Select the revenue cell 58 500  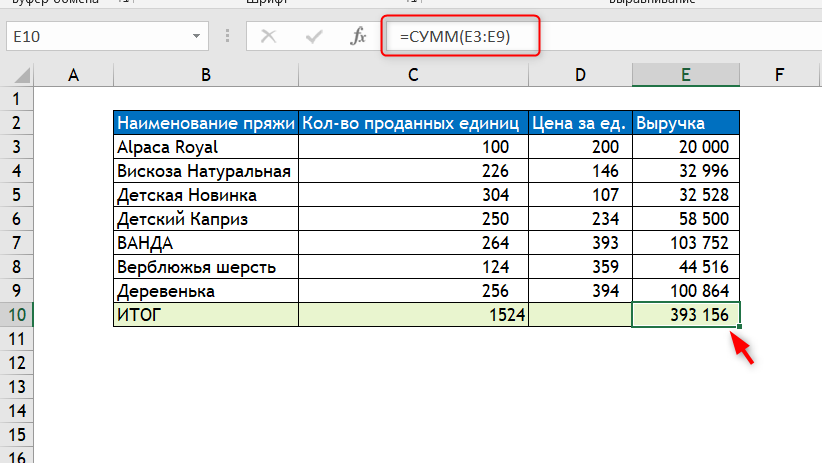(x=686, y=219)
